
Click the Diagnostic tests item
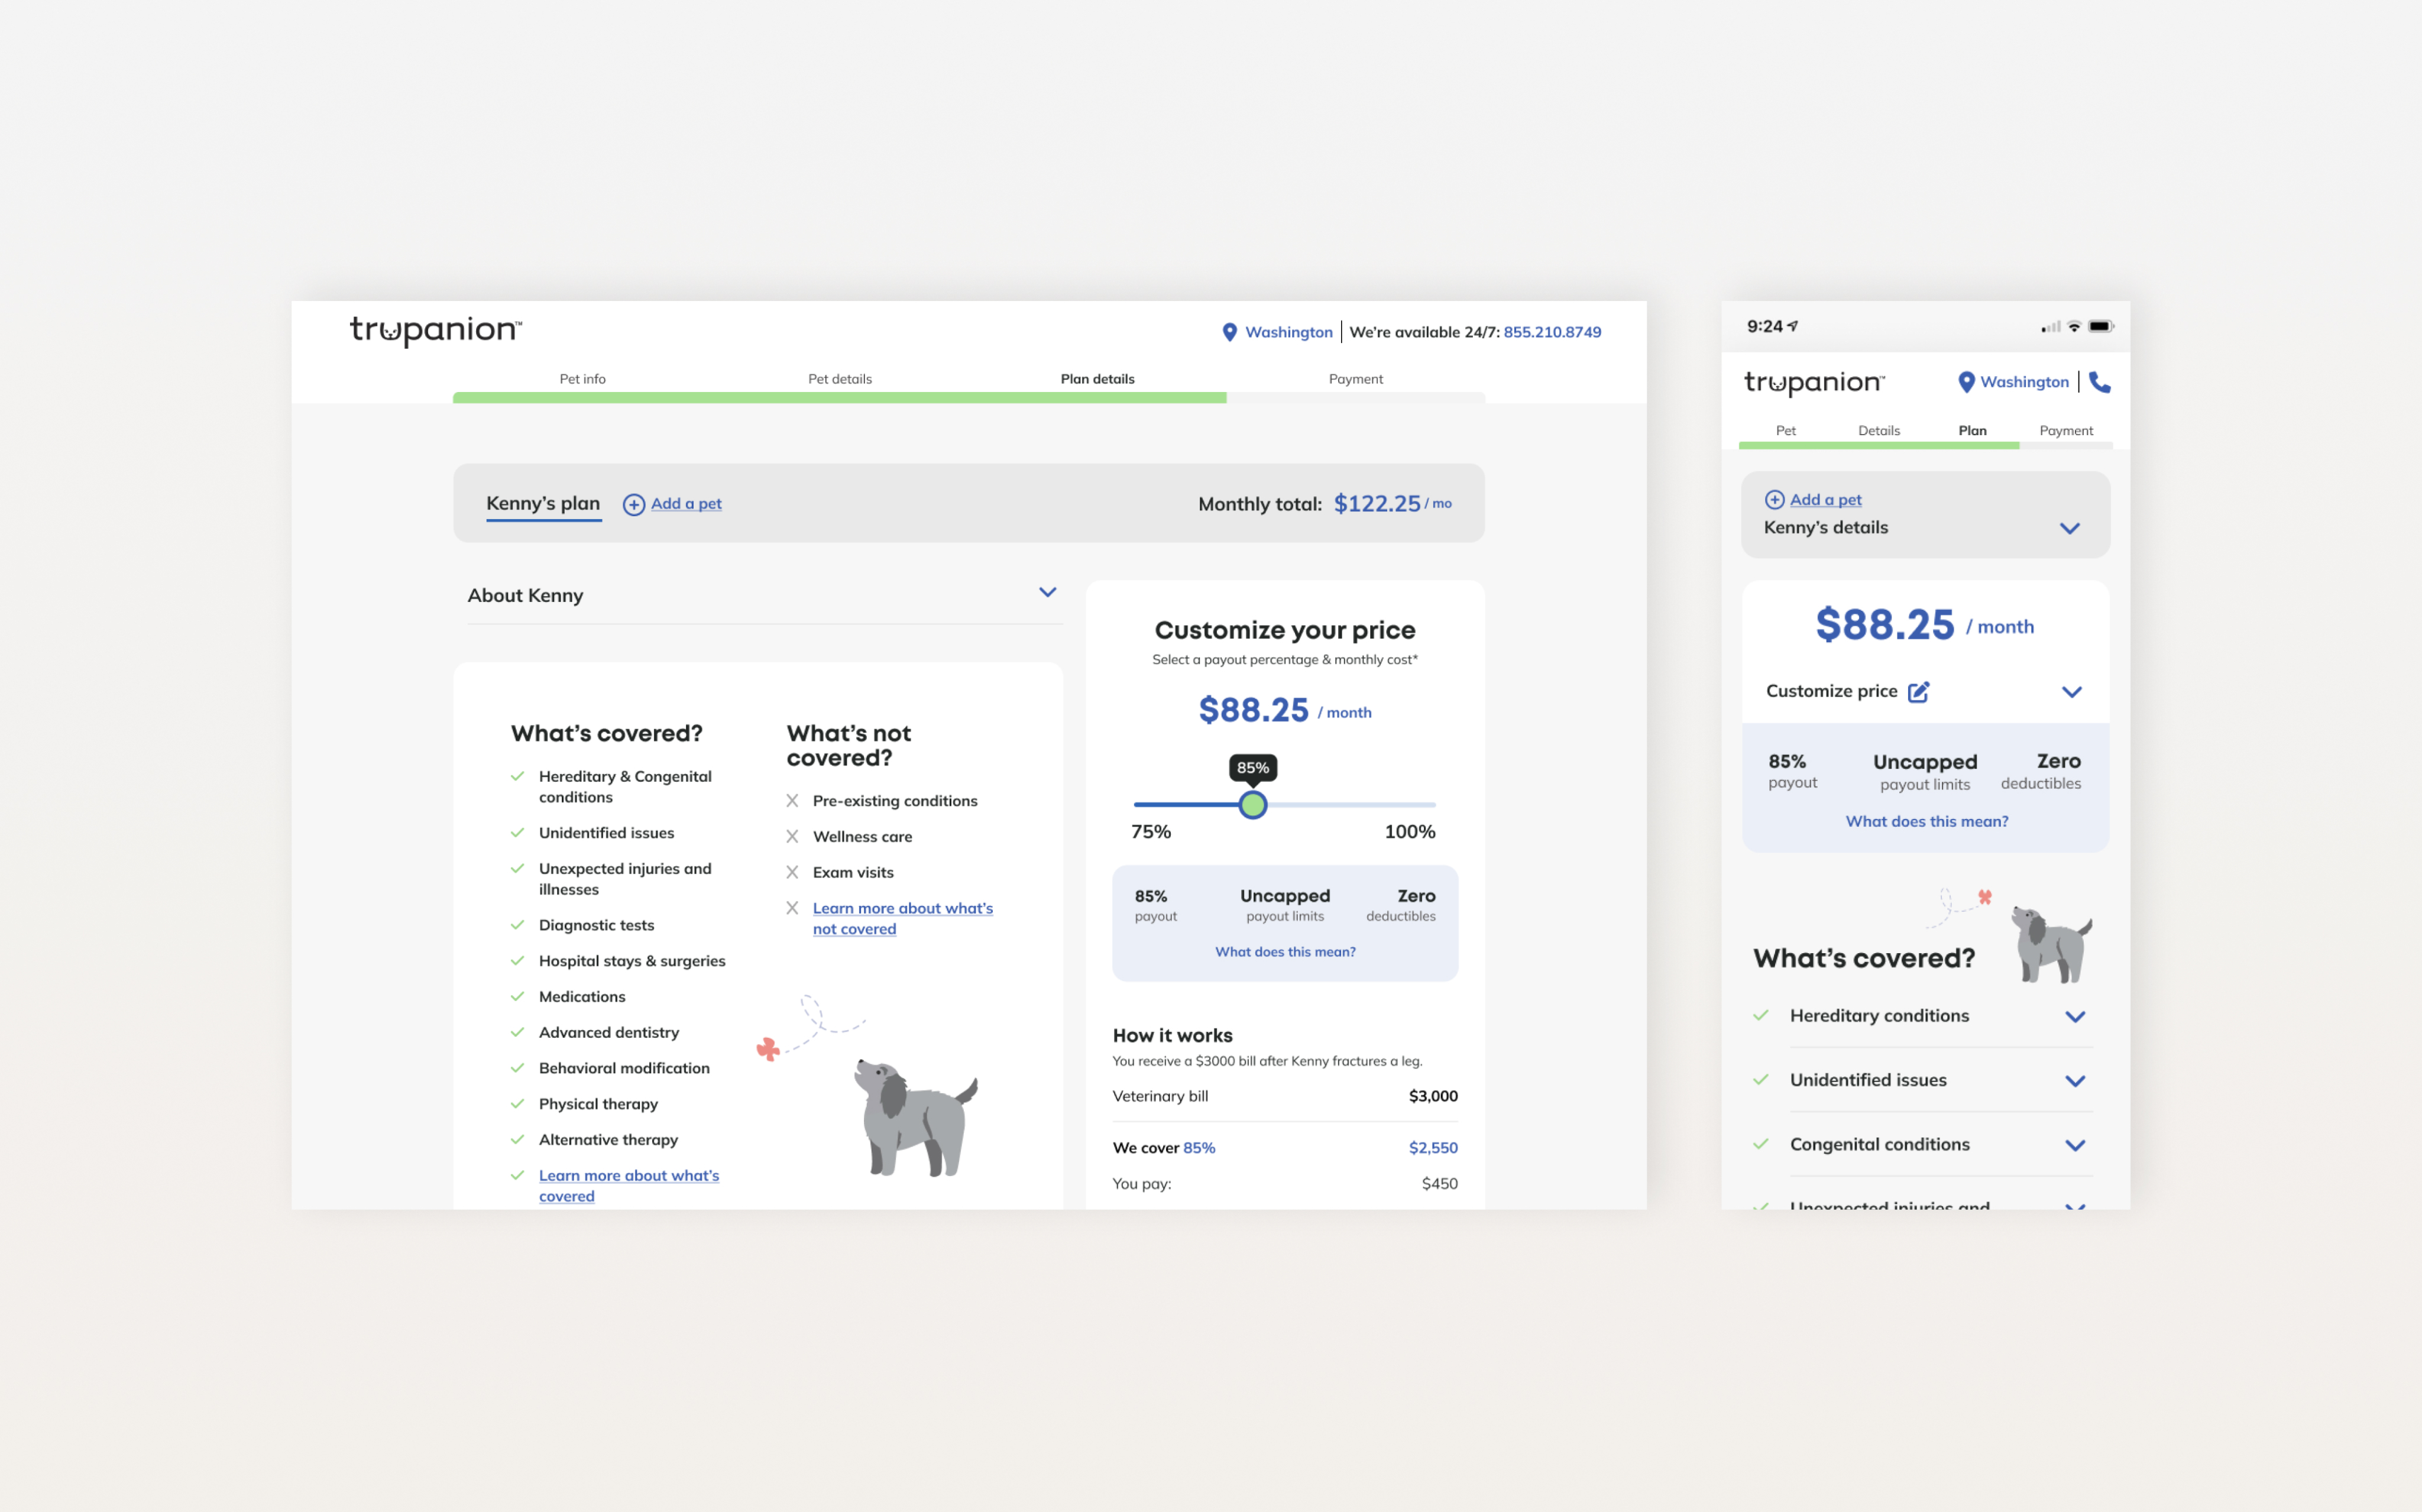tap(596, 926)
